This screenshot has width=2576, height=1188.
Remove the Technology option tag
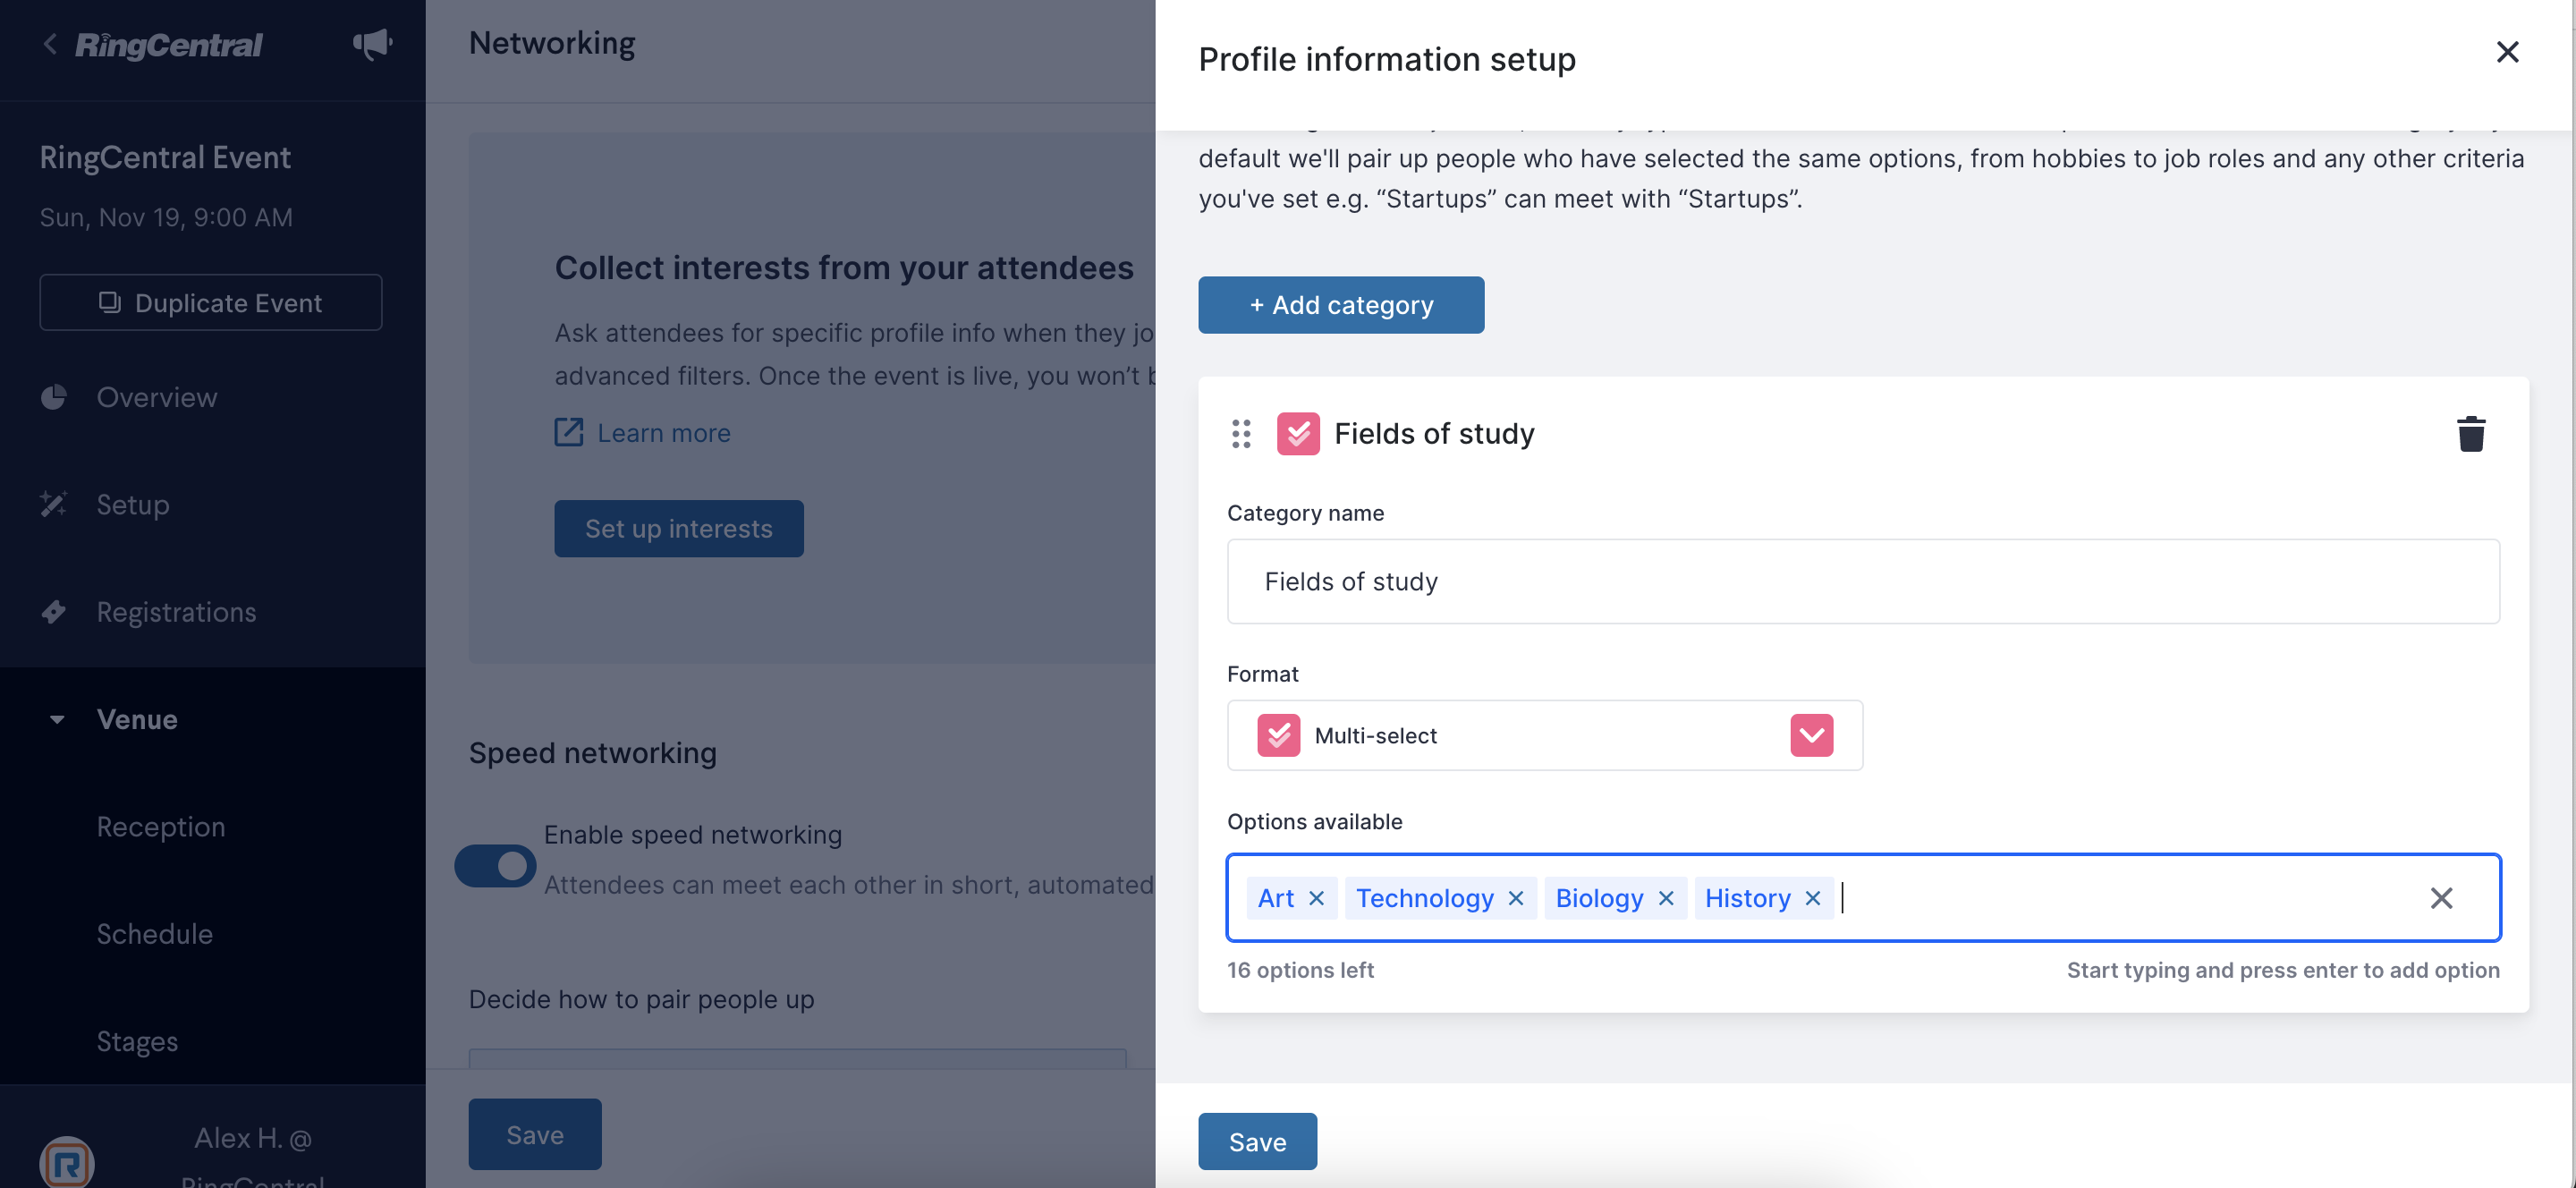click(1515, 898)
